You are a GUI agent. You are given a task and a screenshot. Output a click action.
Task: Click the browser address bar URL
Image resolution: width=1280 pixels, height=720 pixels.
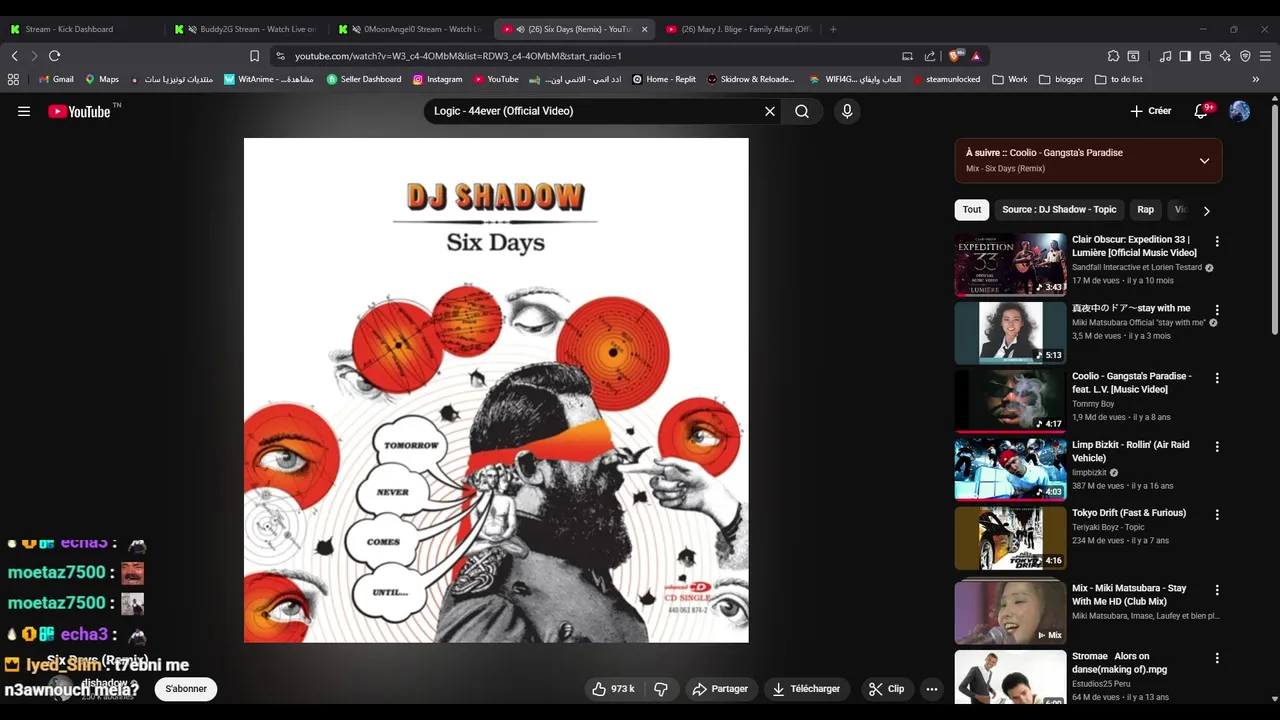pos(458,56)
